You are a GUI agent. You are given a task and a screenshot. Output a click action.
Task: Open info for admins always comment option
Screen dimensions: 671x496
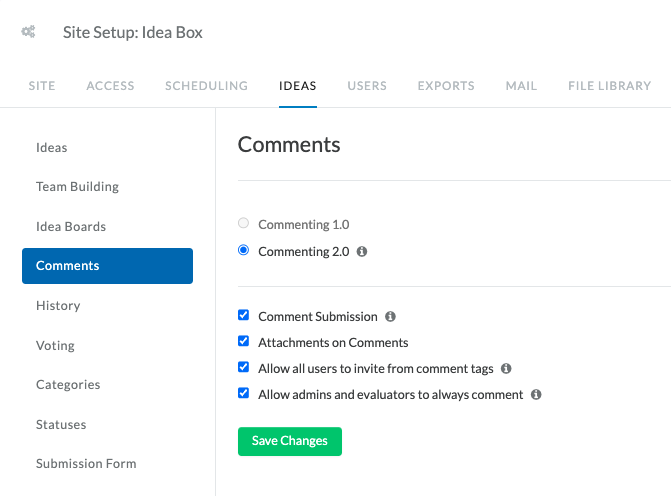pyautogui.click(x=536, y=395)
